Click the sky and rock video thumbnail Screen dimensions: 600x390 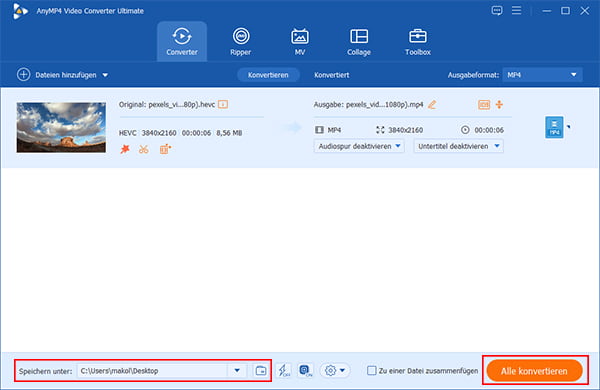coord(61,127)
